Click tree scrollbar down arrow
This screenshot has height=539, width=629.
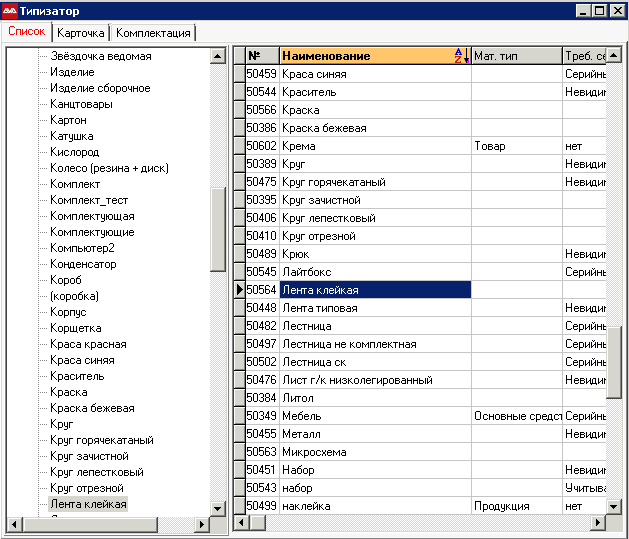tap(217, 509)
